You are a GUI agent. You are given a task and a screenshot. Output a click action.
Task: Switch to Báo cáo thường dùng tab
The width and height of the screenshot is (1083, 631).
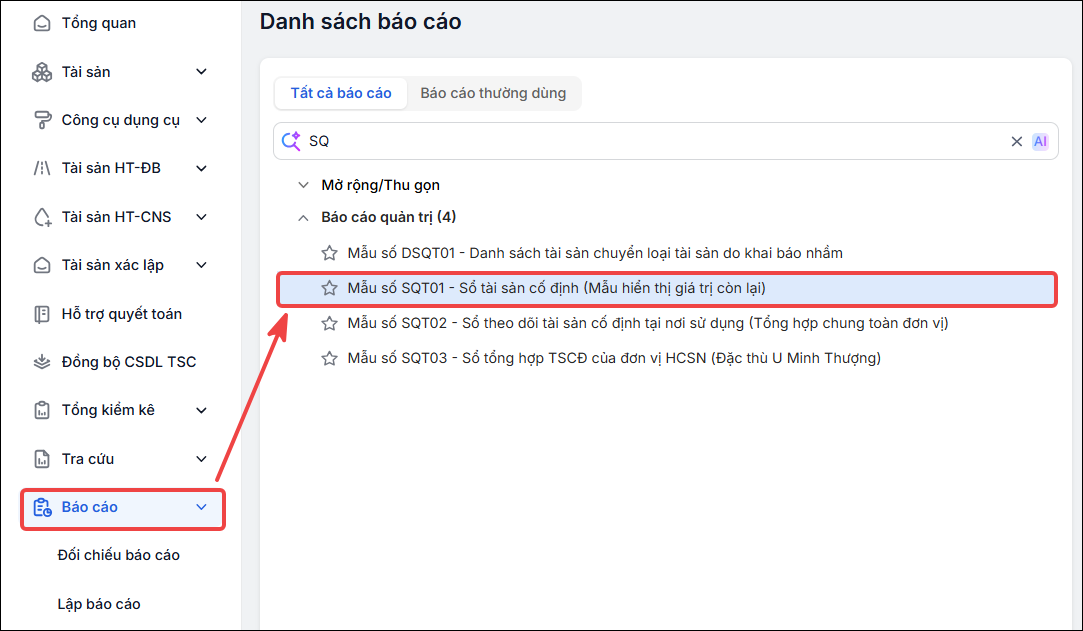(x=493, y=93)
